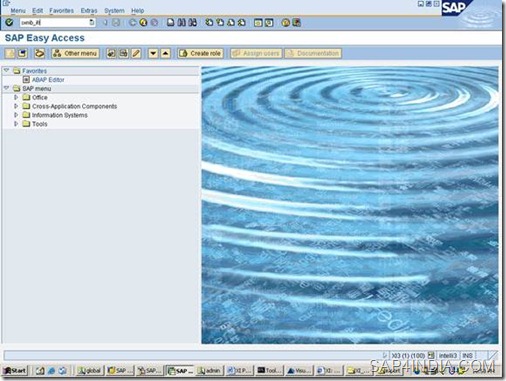Click the Assign users button

(256, 53)
